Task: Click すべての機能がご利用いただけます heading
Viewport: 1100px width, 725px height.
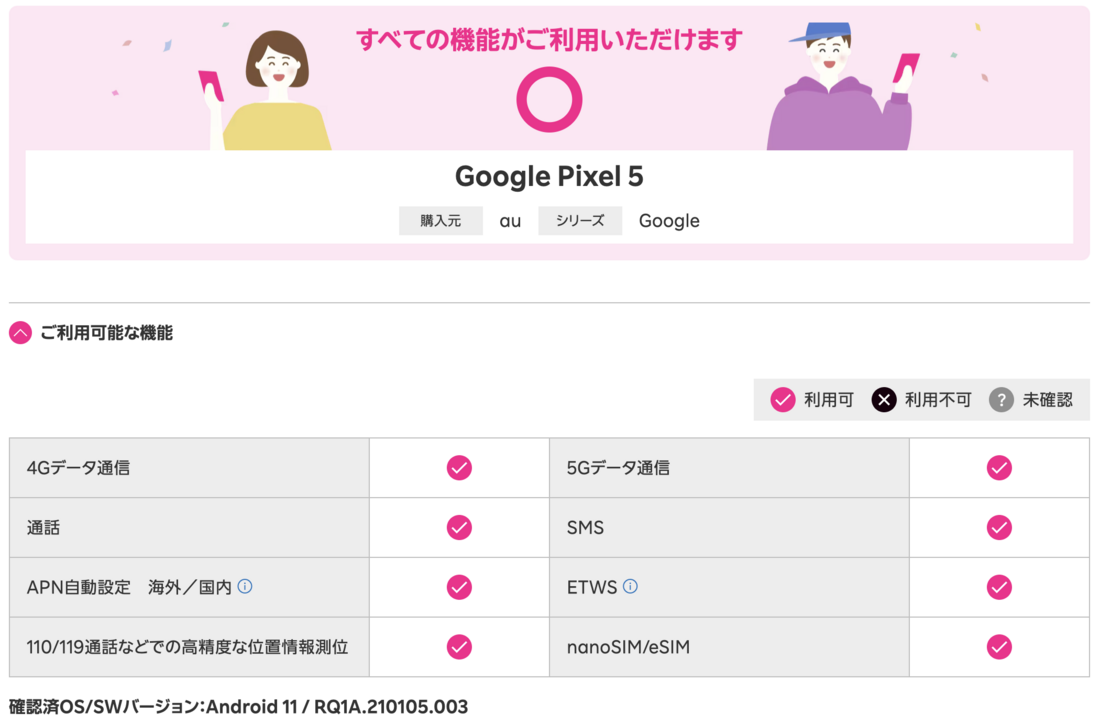Action: (549, 39)
